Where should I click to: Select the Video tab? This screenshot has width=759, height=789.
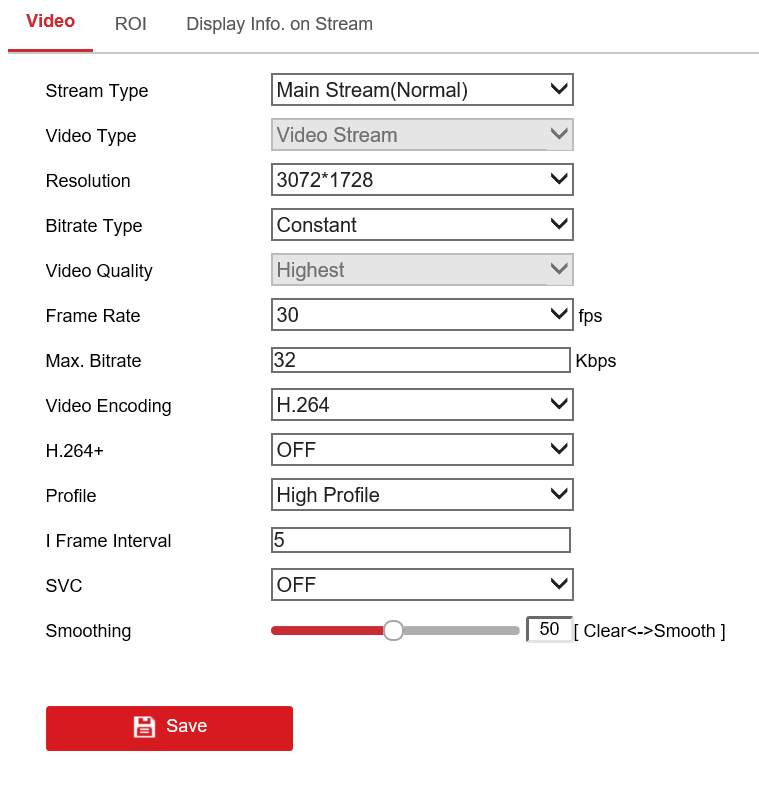pos(50,22)
